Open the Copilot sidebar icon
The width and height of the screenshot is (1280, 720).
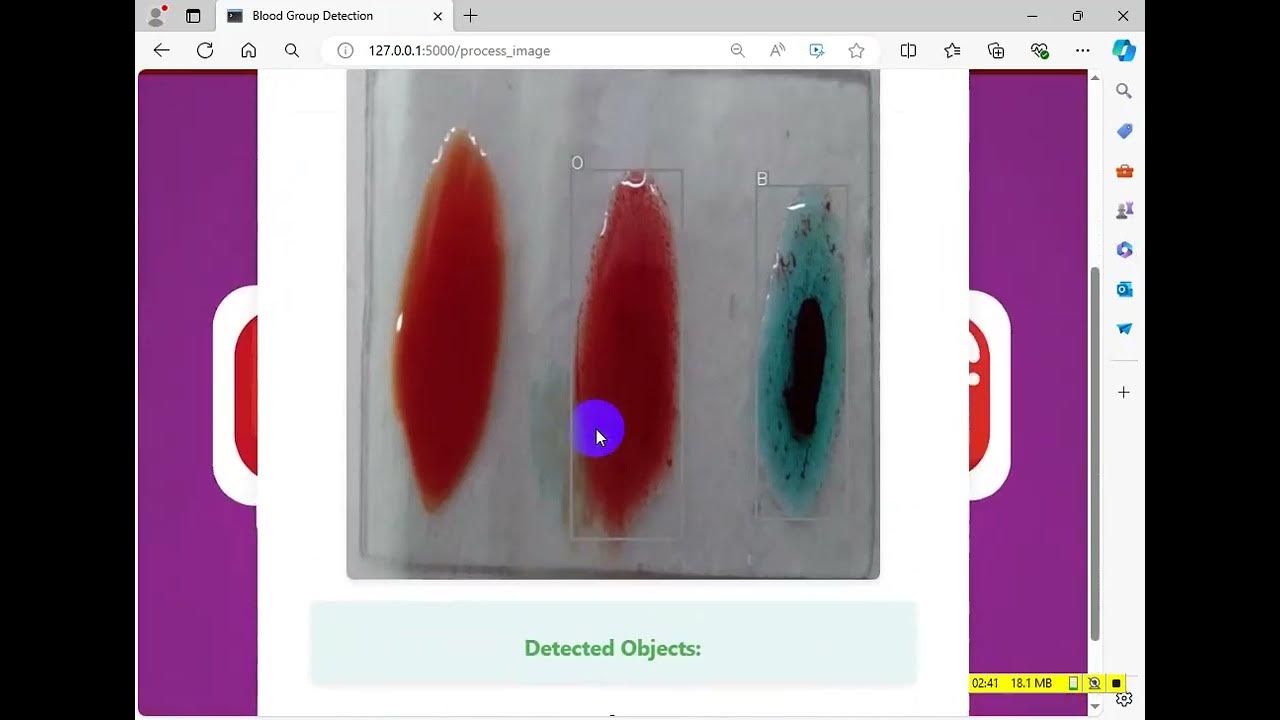[1124, 50]
